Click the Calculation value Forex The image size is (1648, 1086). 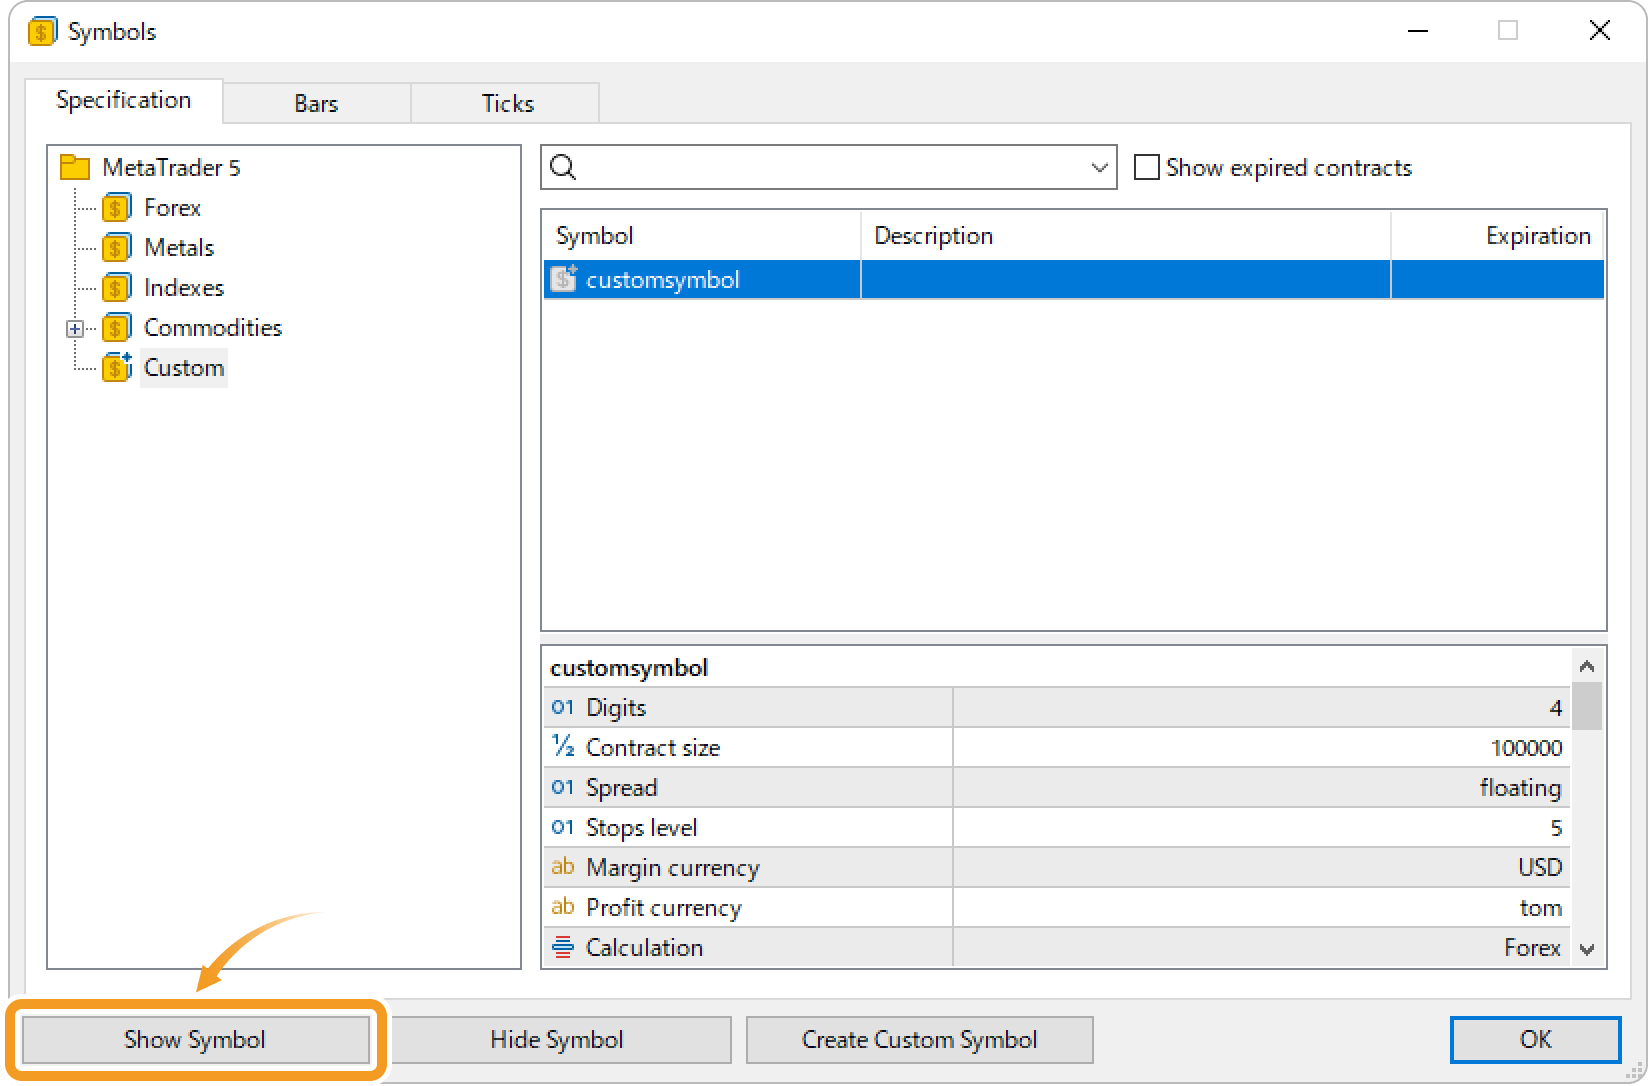pos(1533,948)
